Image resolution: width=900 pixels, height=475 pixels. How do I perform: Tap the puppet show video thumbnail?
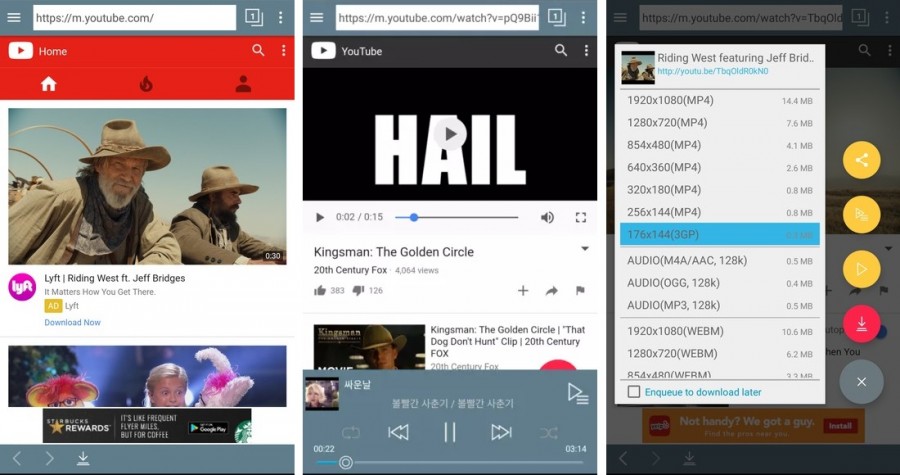(x=148, y=376)
